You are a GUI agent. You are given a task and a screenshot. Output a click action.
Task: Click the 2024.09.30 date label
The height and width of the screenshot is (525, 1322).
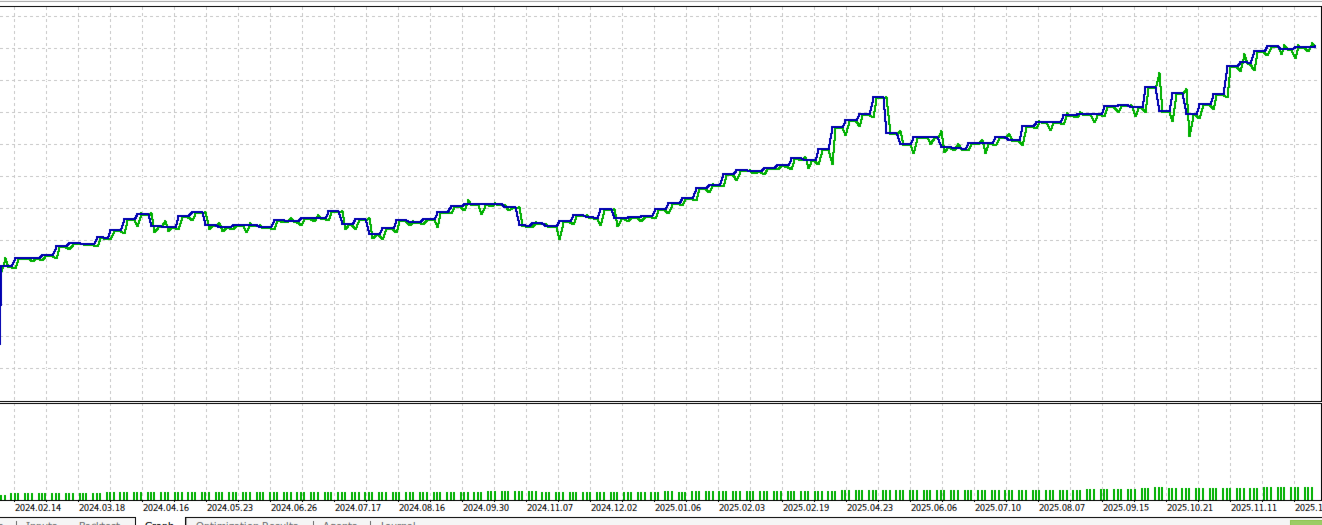(486, 508)
